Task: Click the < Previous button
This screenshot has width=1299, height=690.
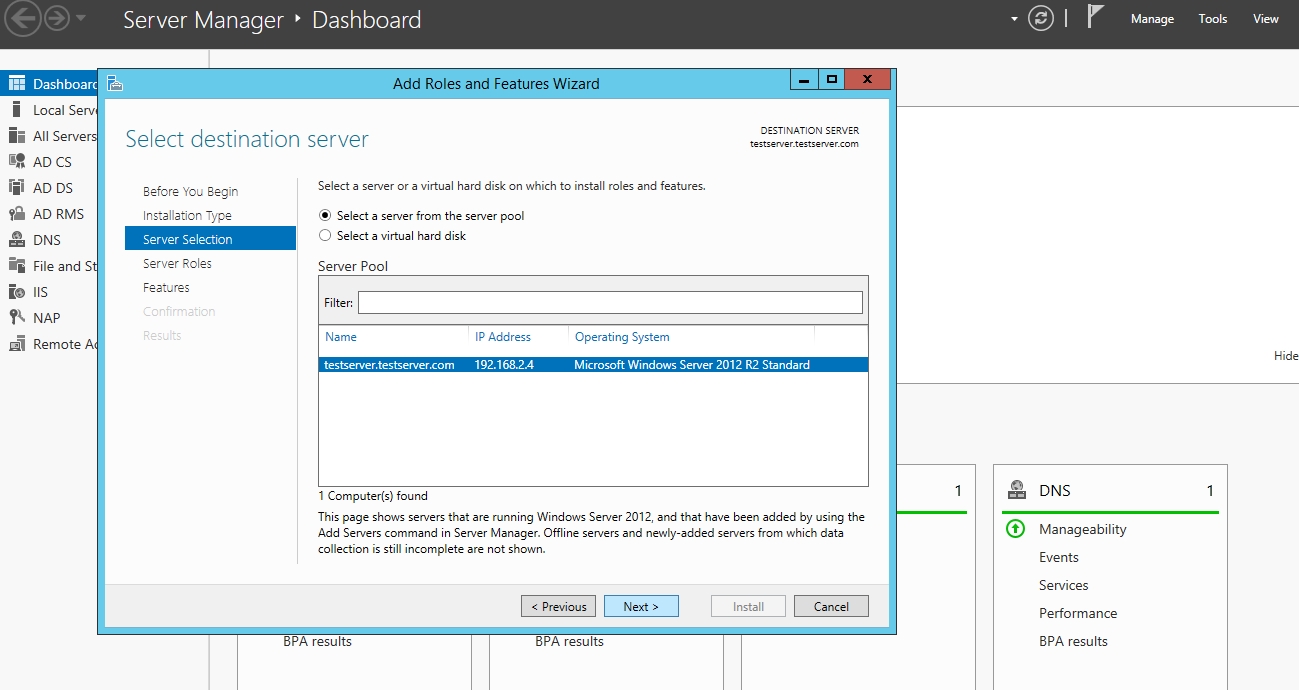Action: [x=558, y=606]
